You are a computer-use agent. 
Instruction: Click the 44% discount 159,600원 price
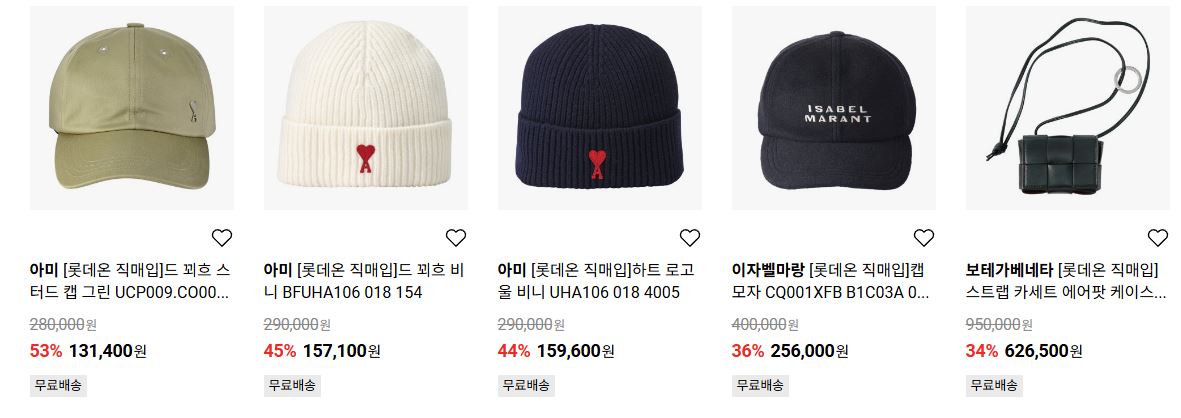[556, 351]
